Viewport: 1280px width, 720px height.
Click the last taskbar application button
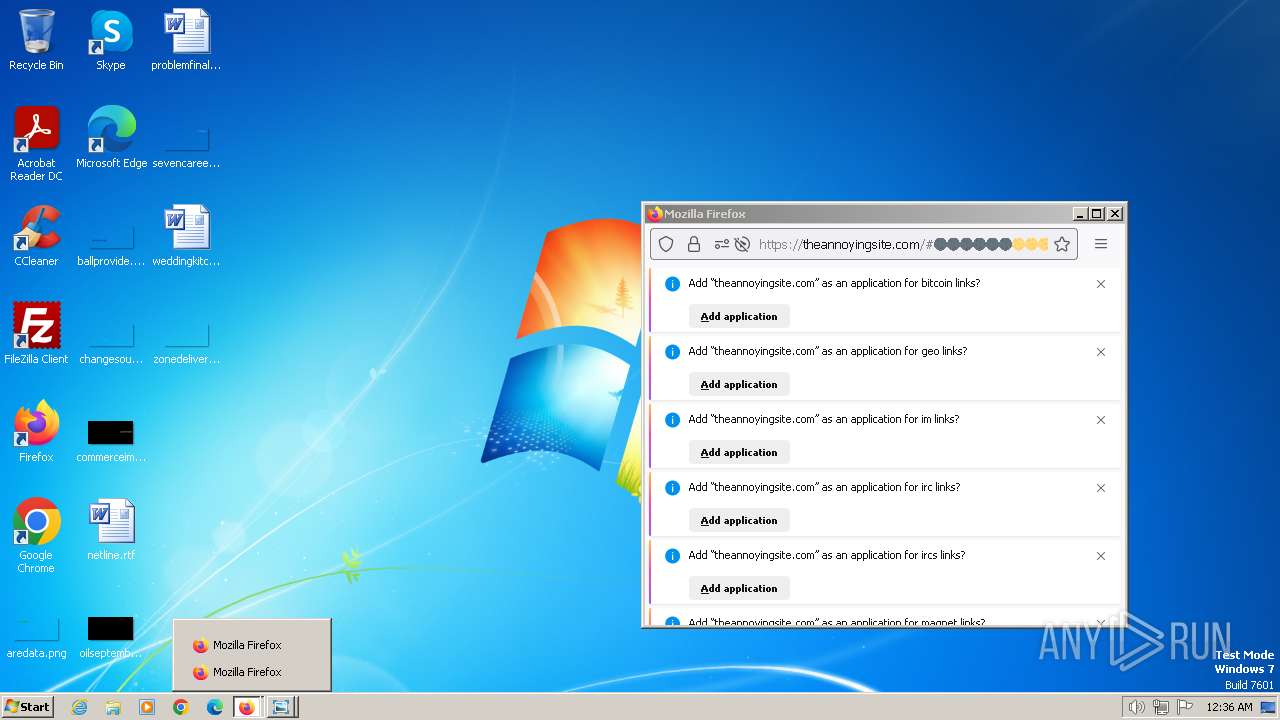(281, 707)
